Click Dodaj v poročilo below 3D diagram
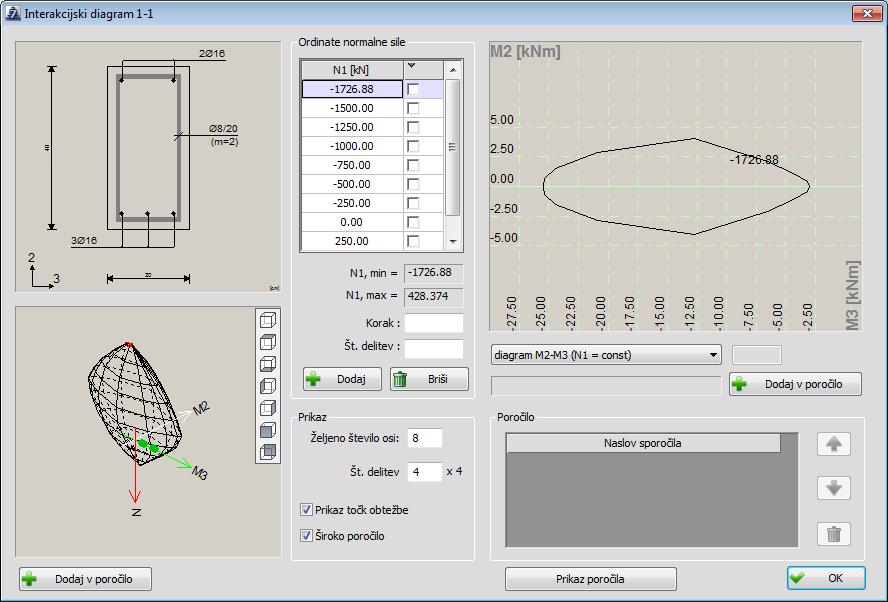The width and height of the screenshot is (888, 602). [86, 579]
